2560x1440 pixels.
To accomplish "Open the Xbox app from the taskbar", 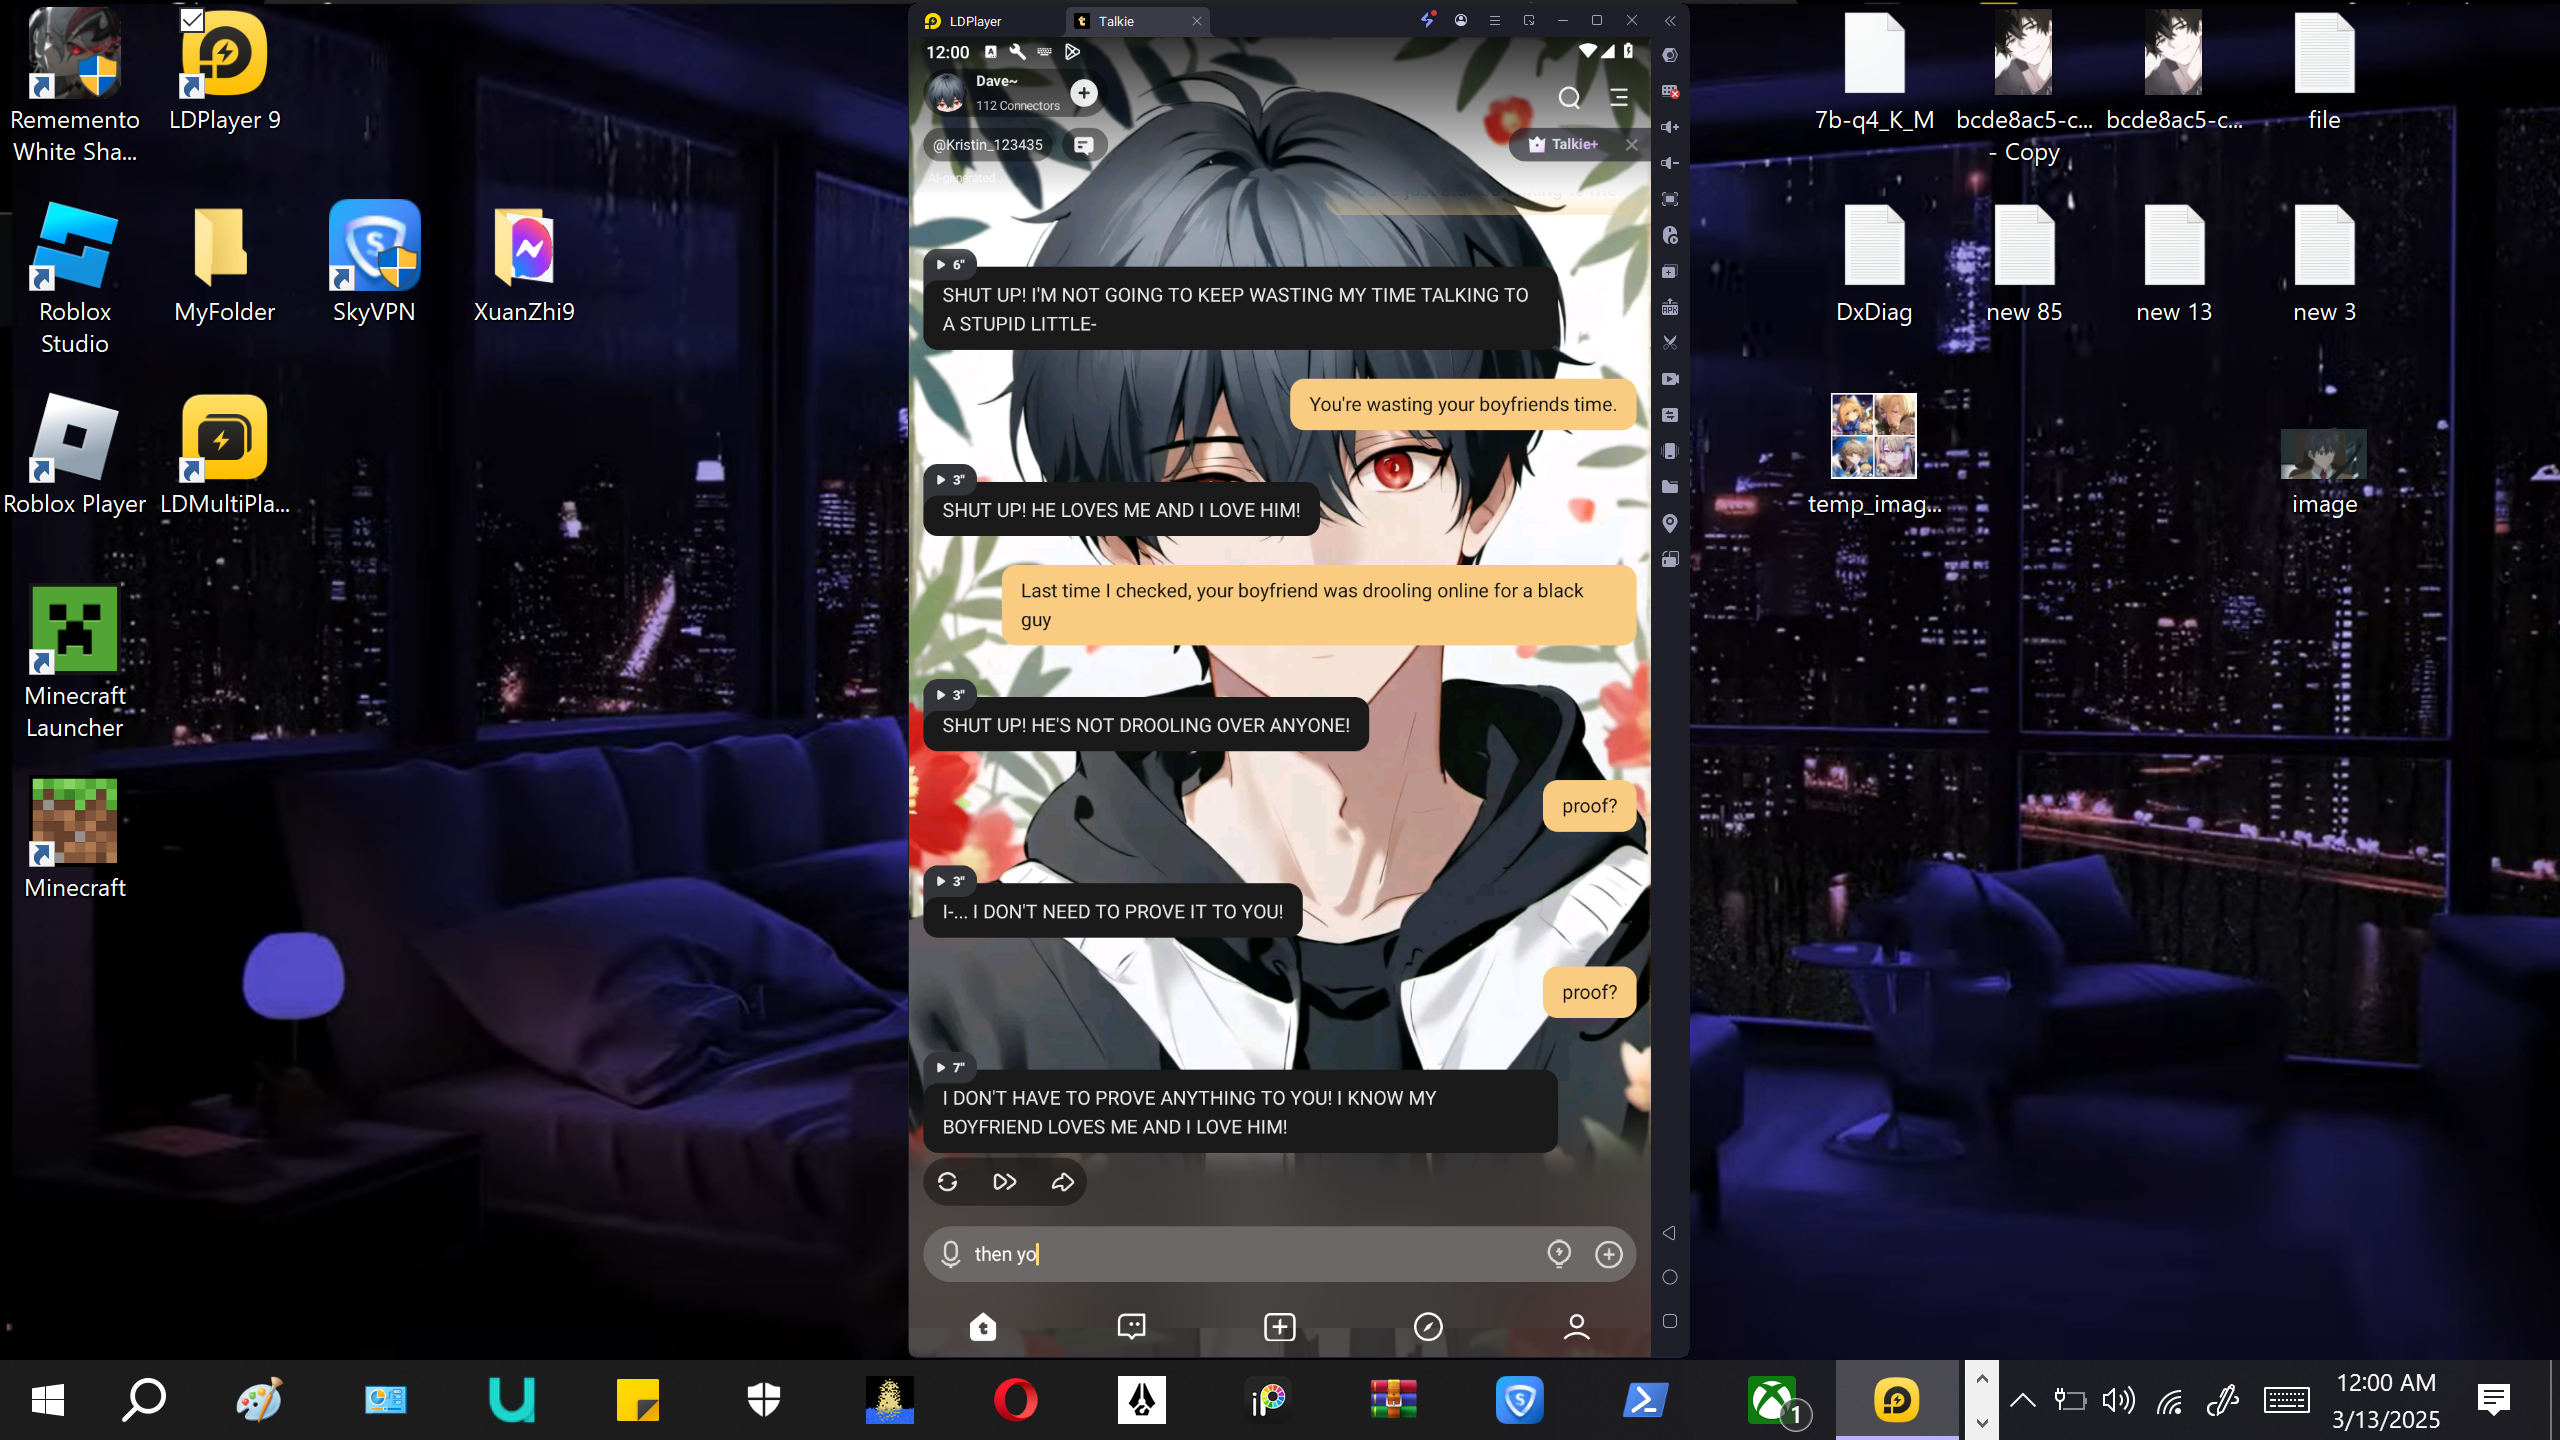I will [1772, 1400].
